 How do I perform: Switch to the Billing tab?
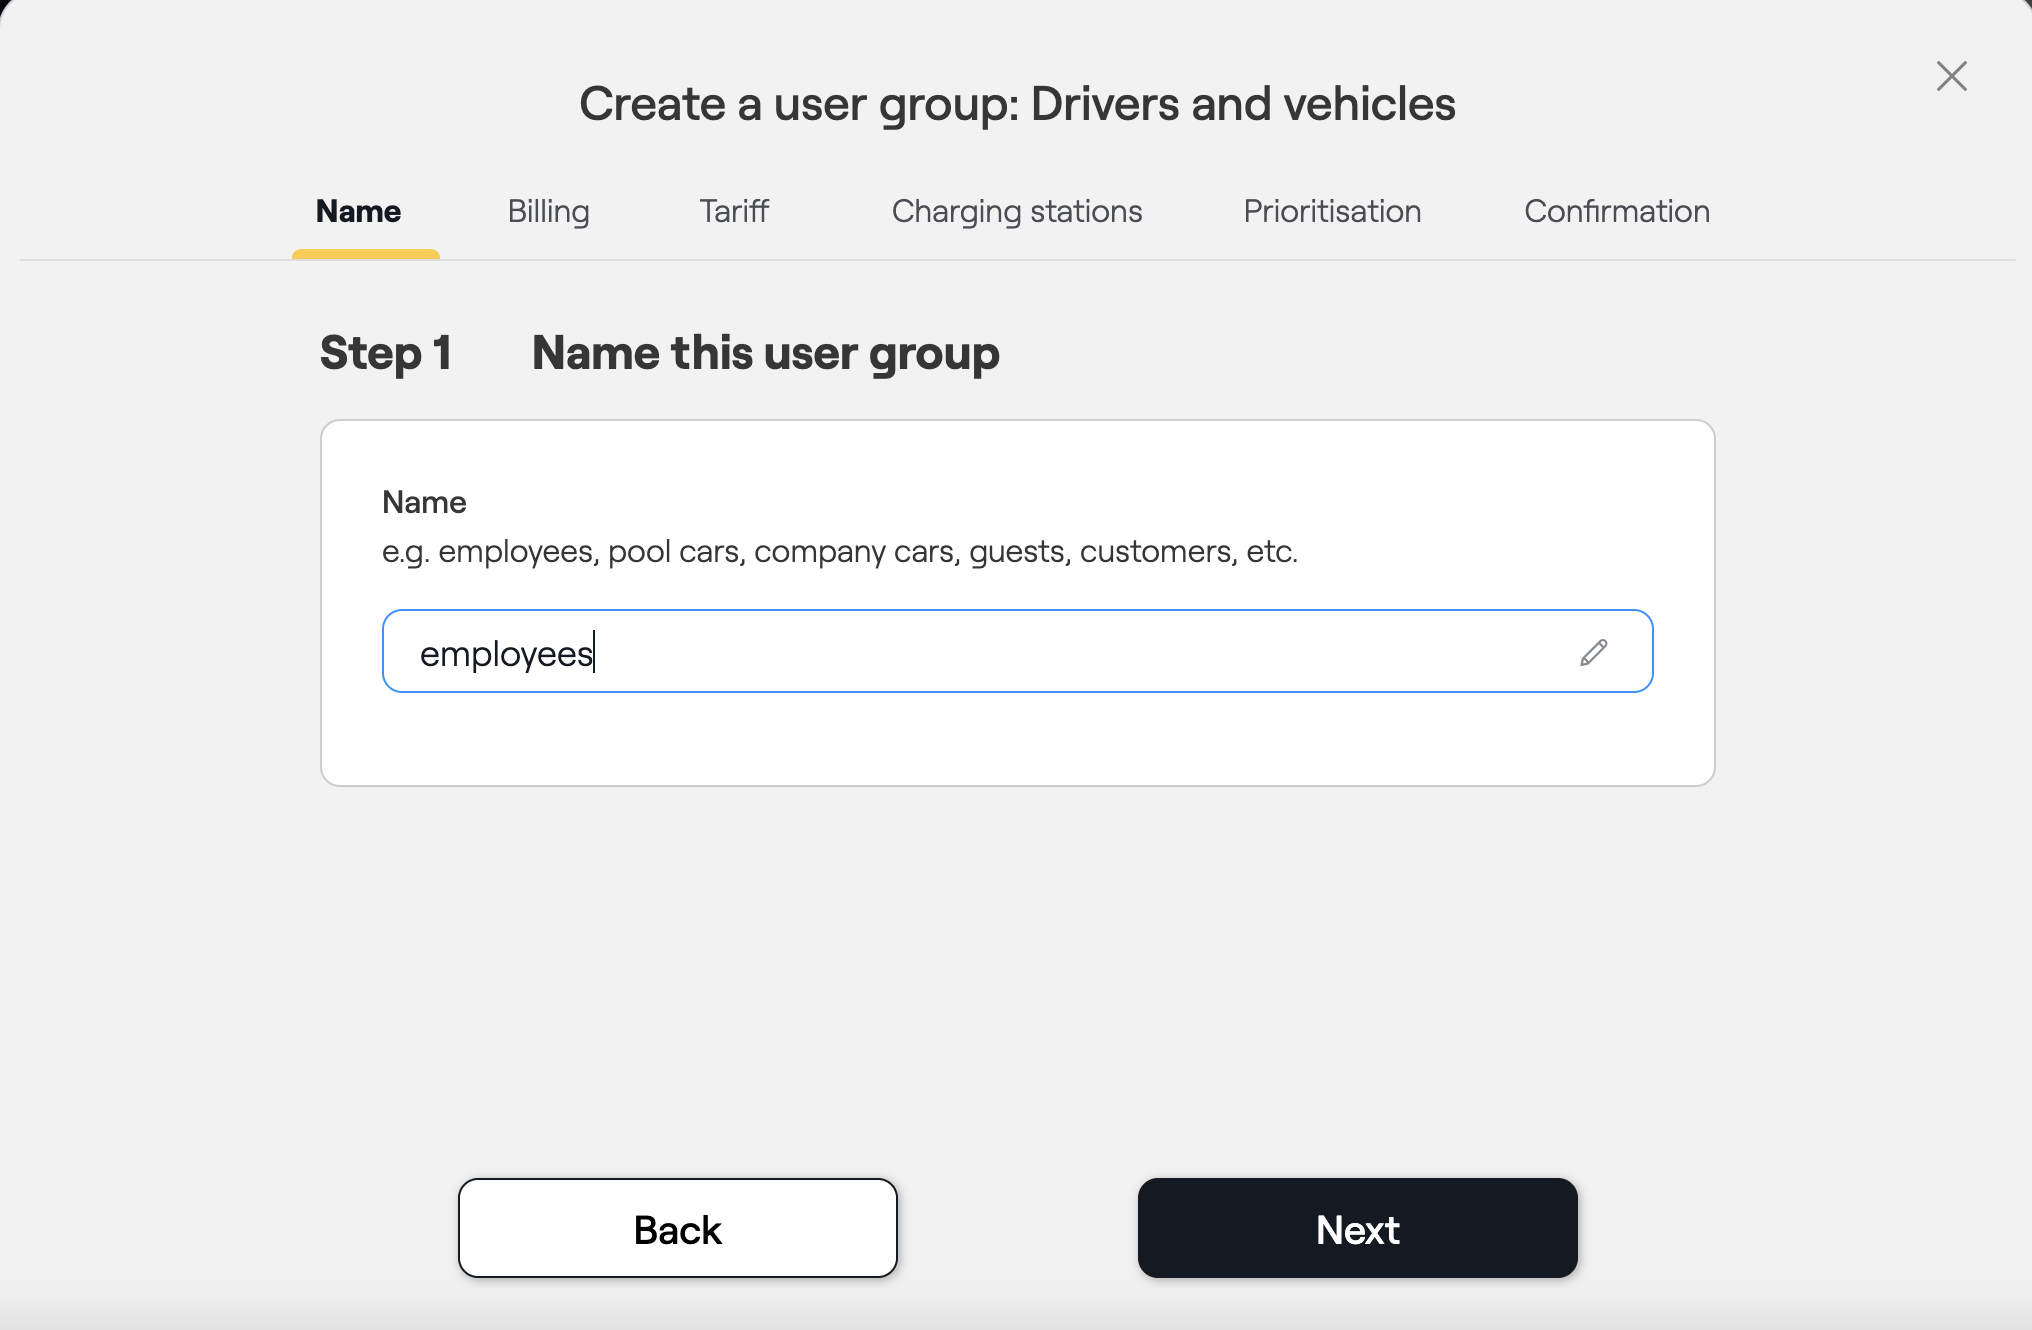tap(548, 211)
